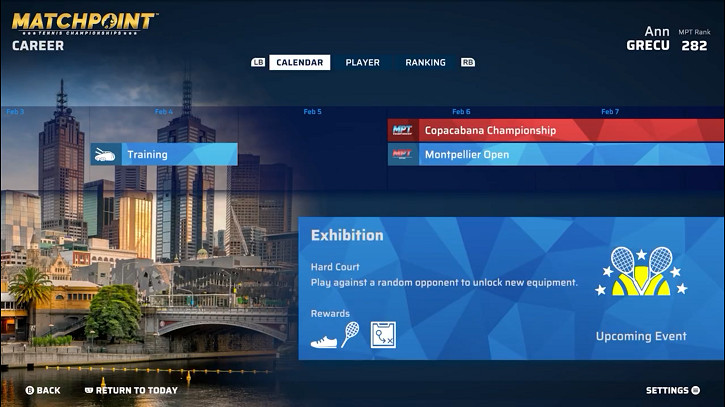Click the MPT logo beside Montpellier Open
The height and width of the screenshot is (407, 725).
point(402,155)
